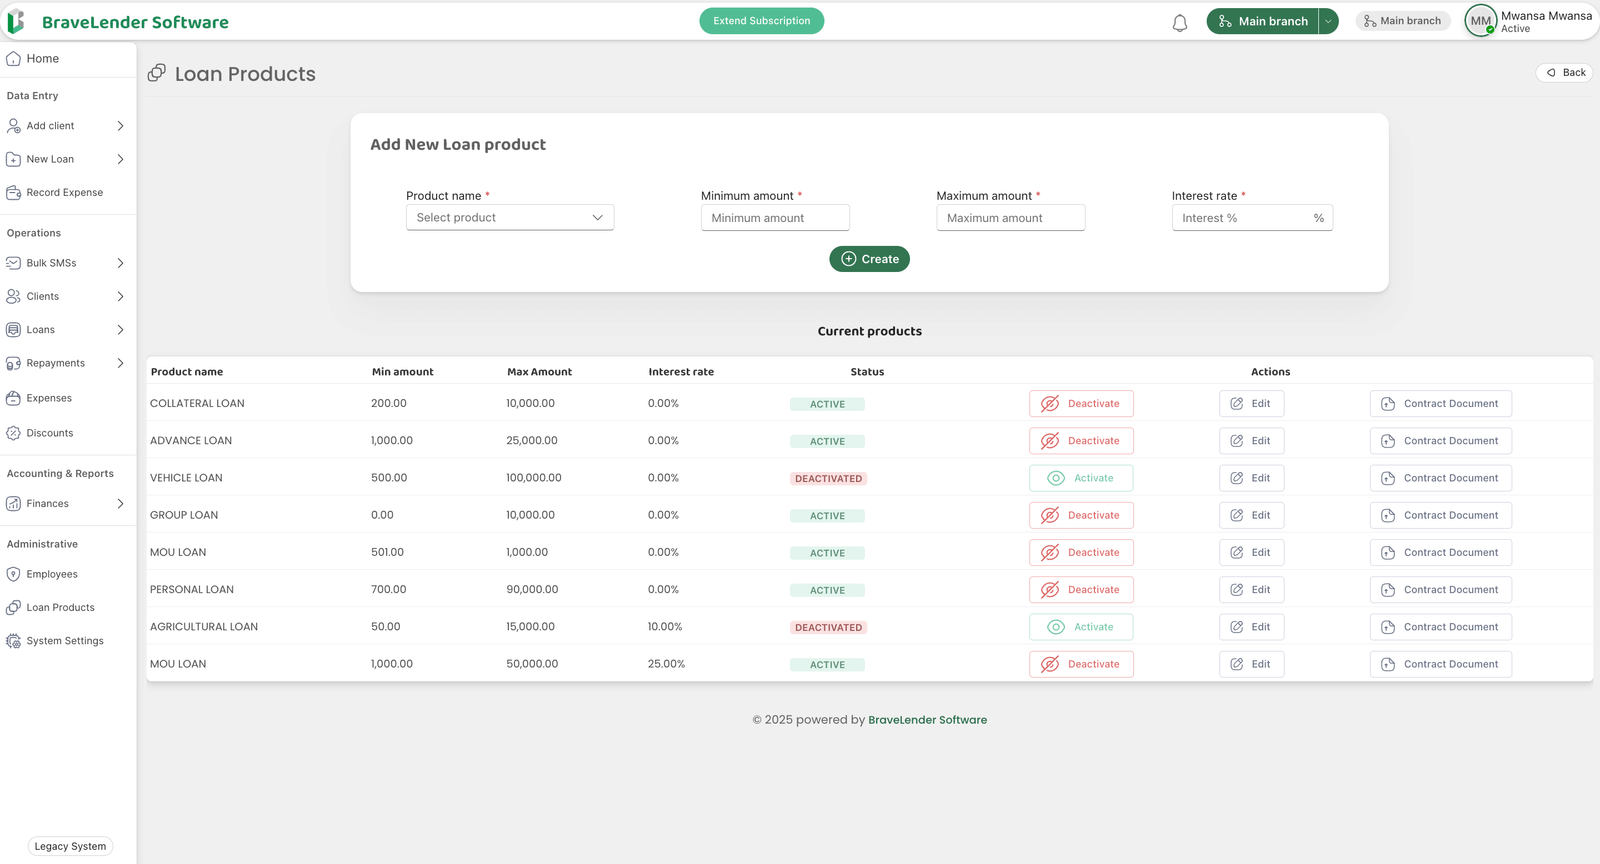
Task: Activate the AGRICULTURAL LOAN product
Action: point(1081,627)
